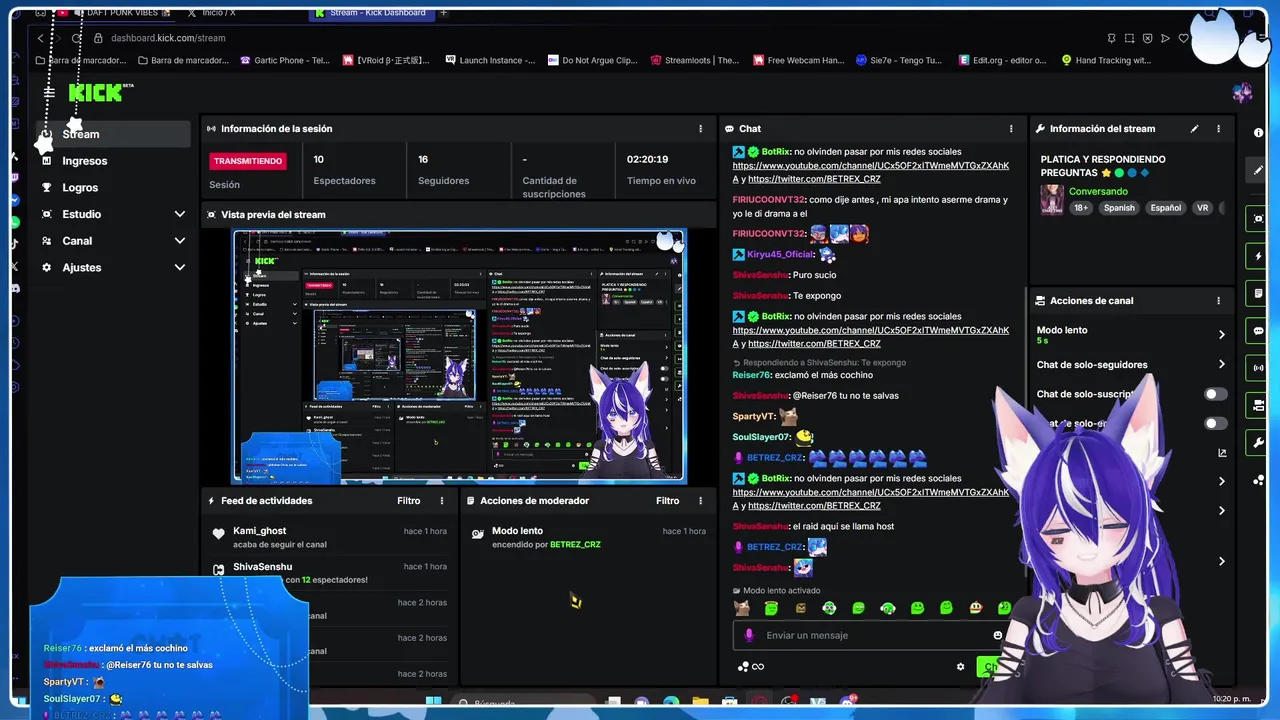Click the taskbar clock showing 10:20 p. m.

click(x=1231, y=698)
